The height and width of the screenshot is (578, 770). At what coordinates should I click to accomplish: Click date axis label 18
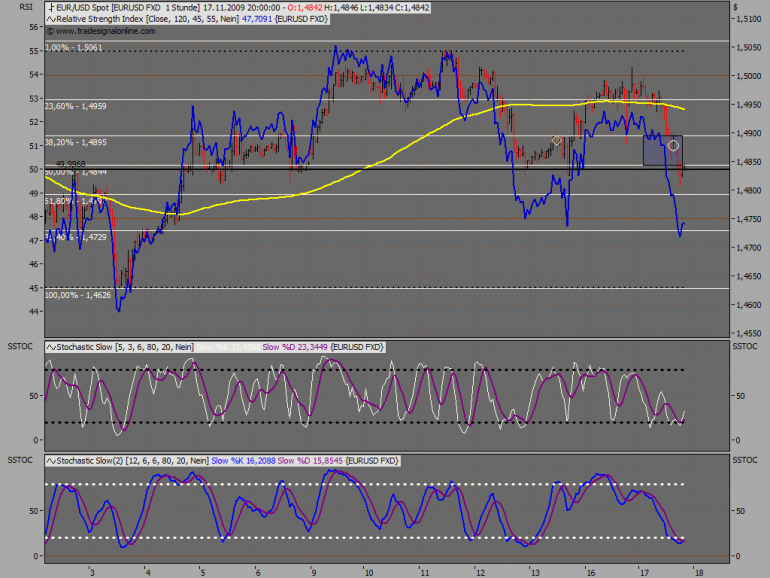[699, 573]
